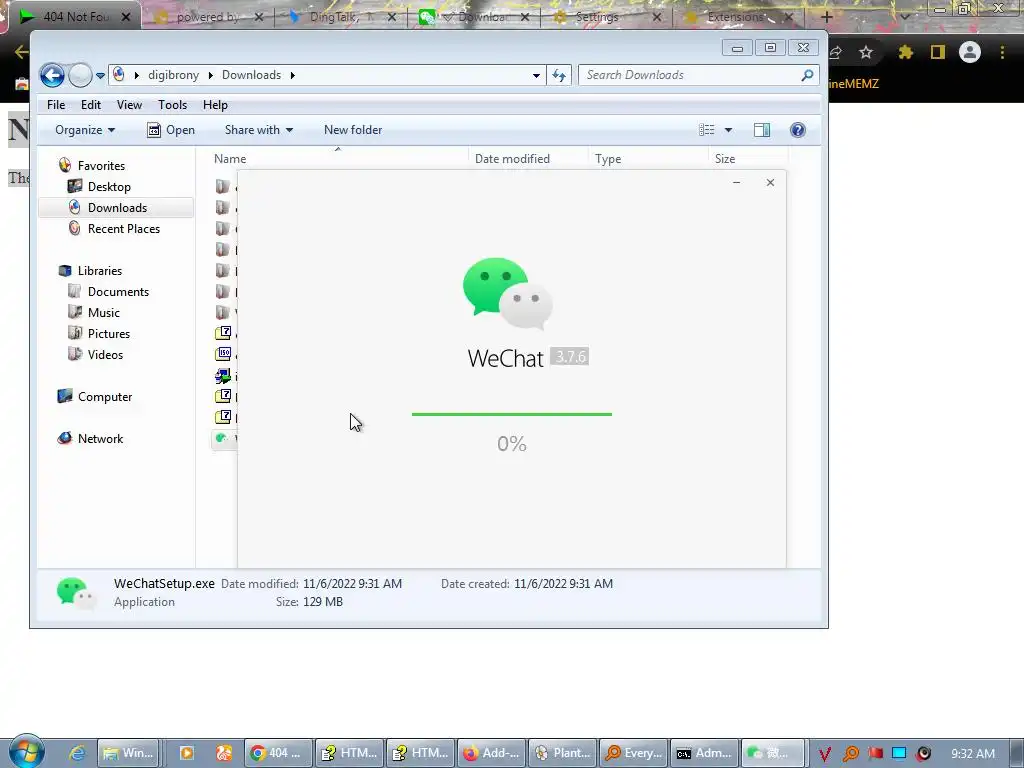Switch to the Settings Chrome tab
This screenshot has width=1024, height=768.
point(607,17)
